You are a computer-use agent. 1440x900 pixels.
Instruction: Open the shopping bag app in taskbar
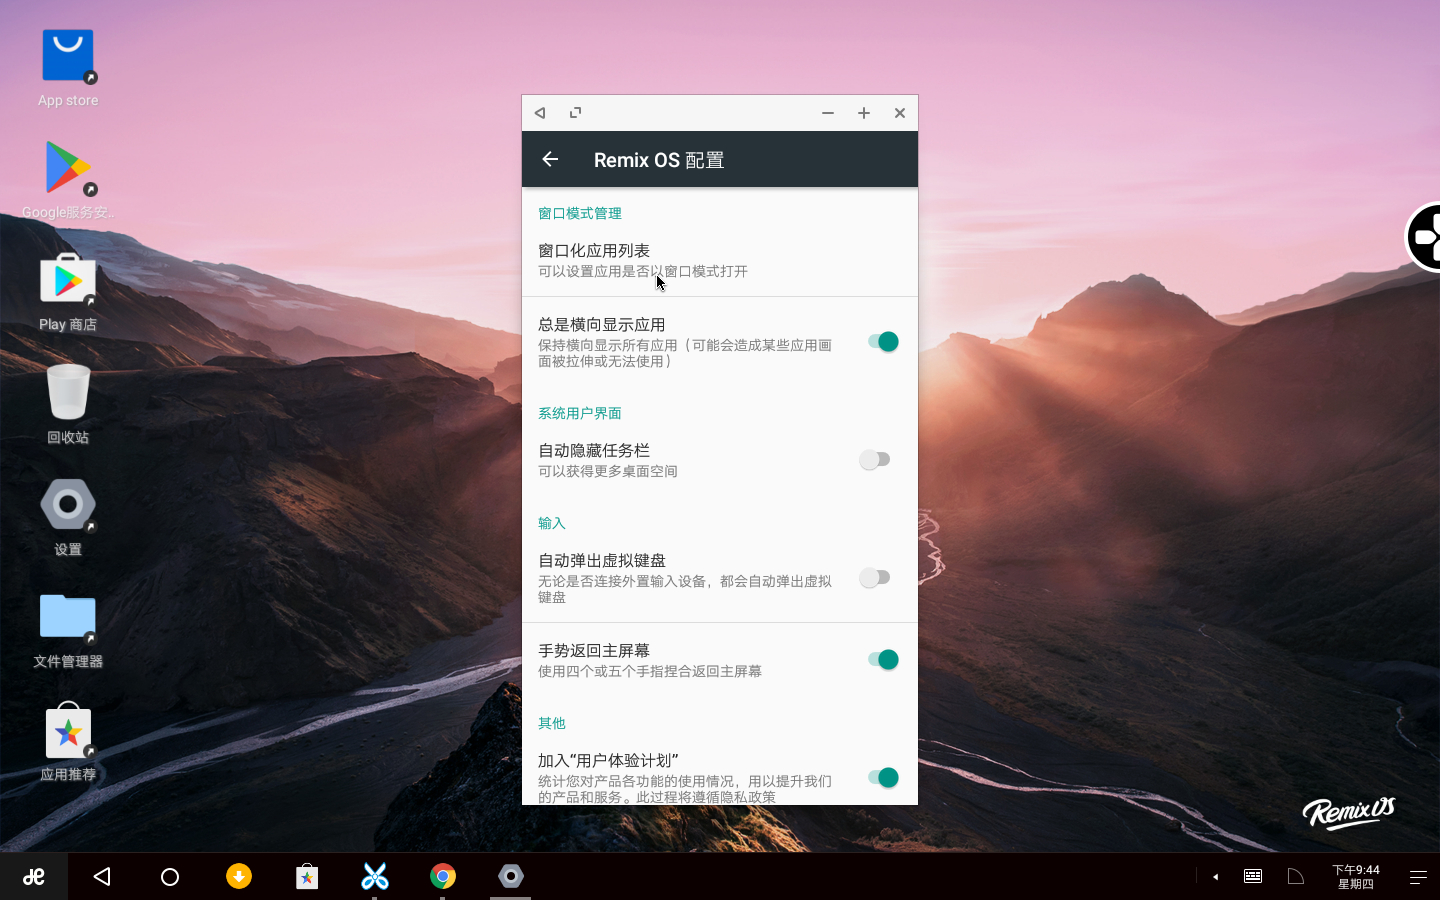click(x=307, y=876)
